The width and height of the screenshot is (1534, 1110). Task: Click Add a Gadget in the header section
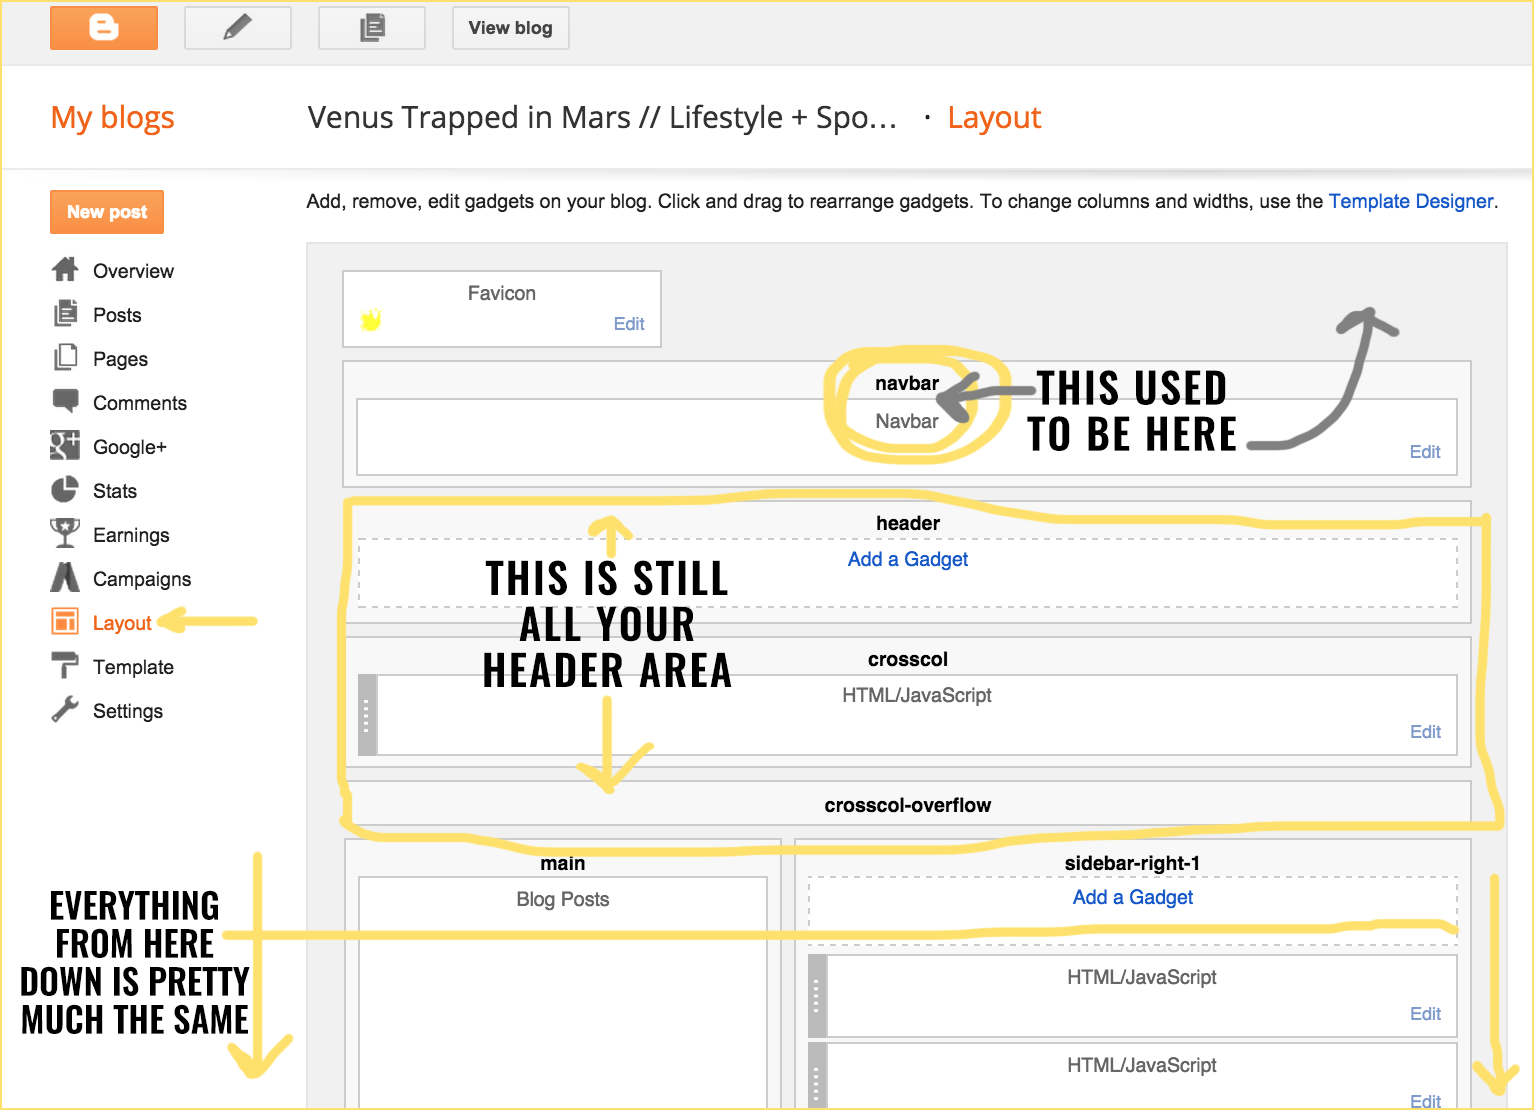point(907,559)
